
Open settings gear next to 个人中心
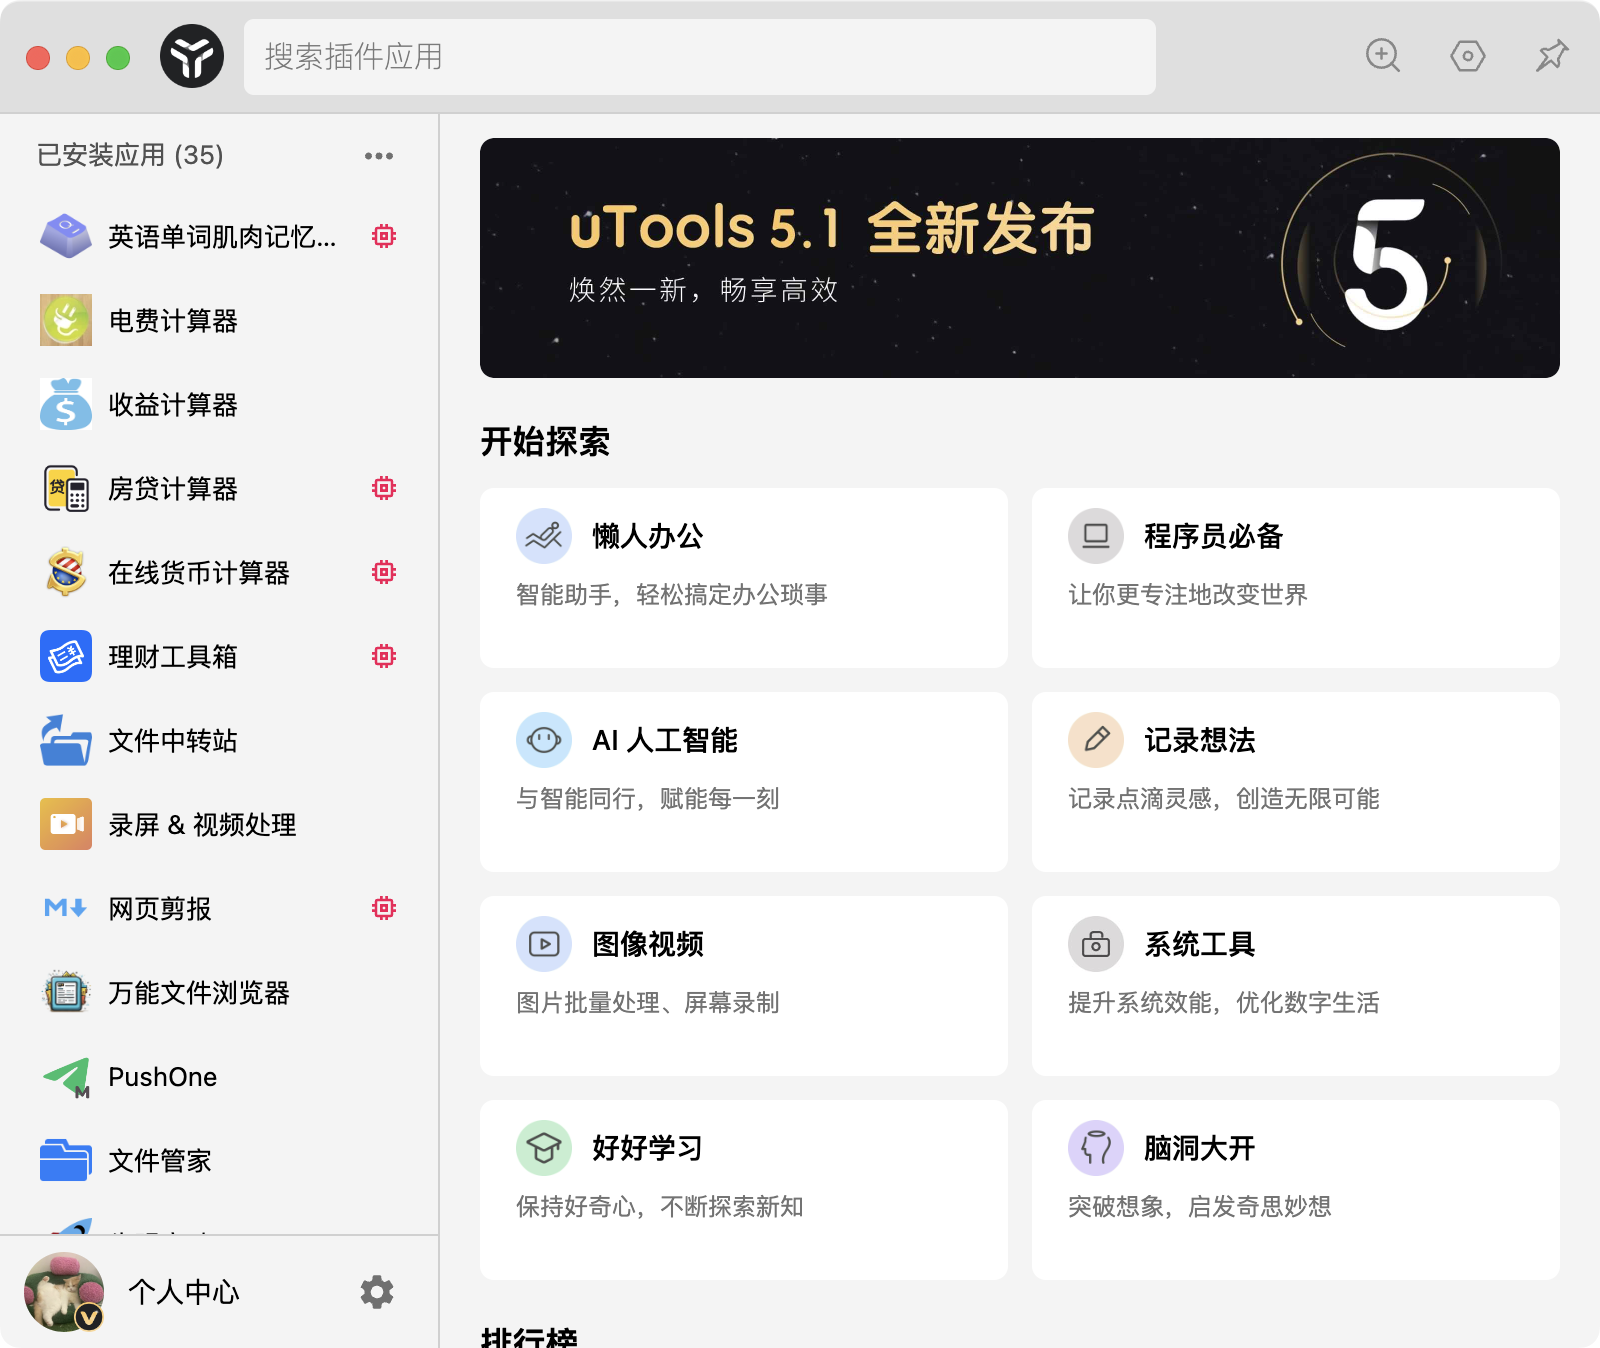pyautogui.click(x=377, y=1292)
